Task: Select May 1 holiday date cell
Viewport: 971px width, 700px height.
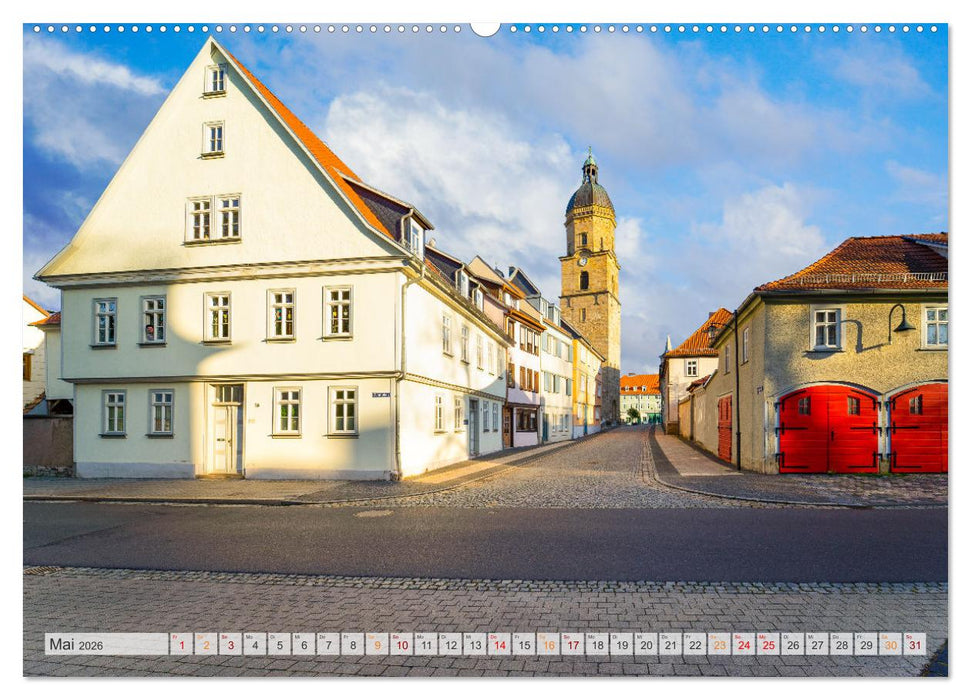Action: click(x=182, y=645)
